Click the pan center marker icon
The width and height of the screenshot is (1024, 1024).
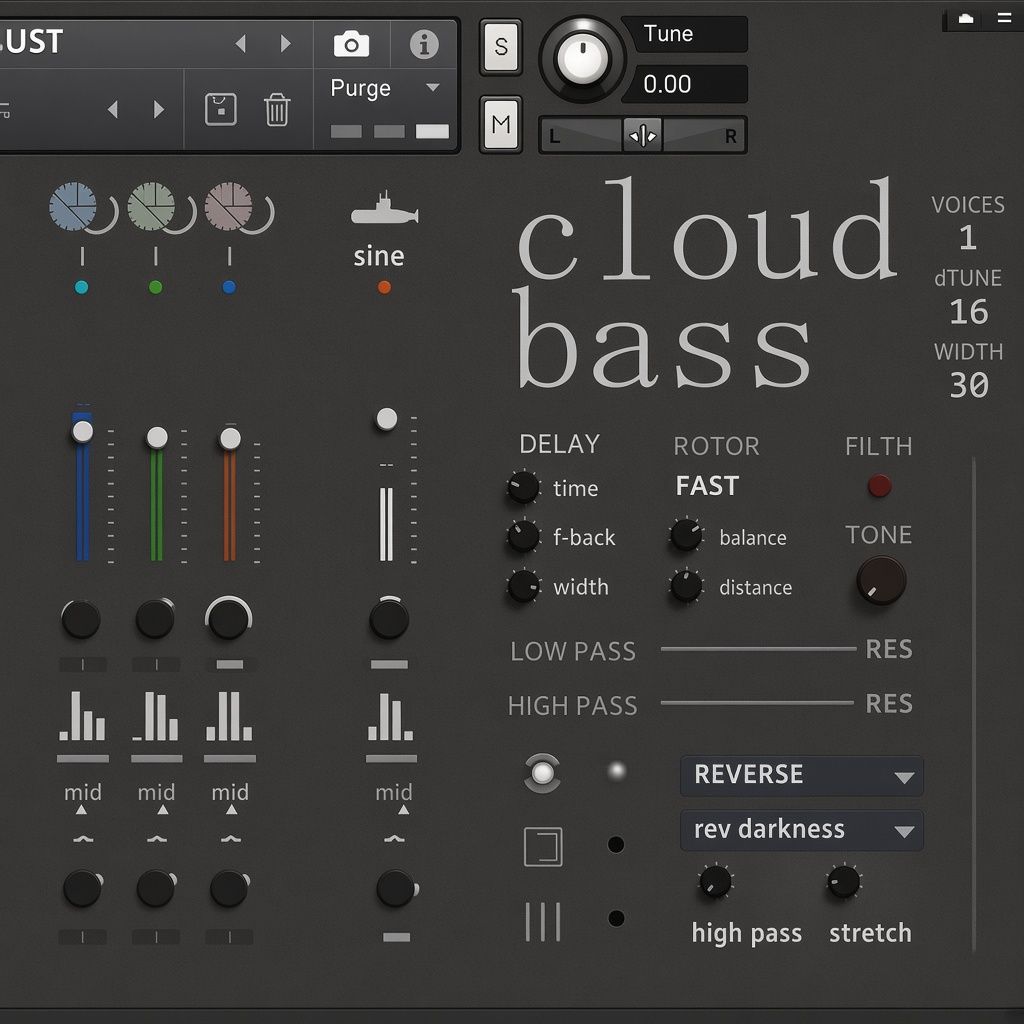[x=643, y=136]
